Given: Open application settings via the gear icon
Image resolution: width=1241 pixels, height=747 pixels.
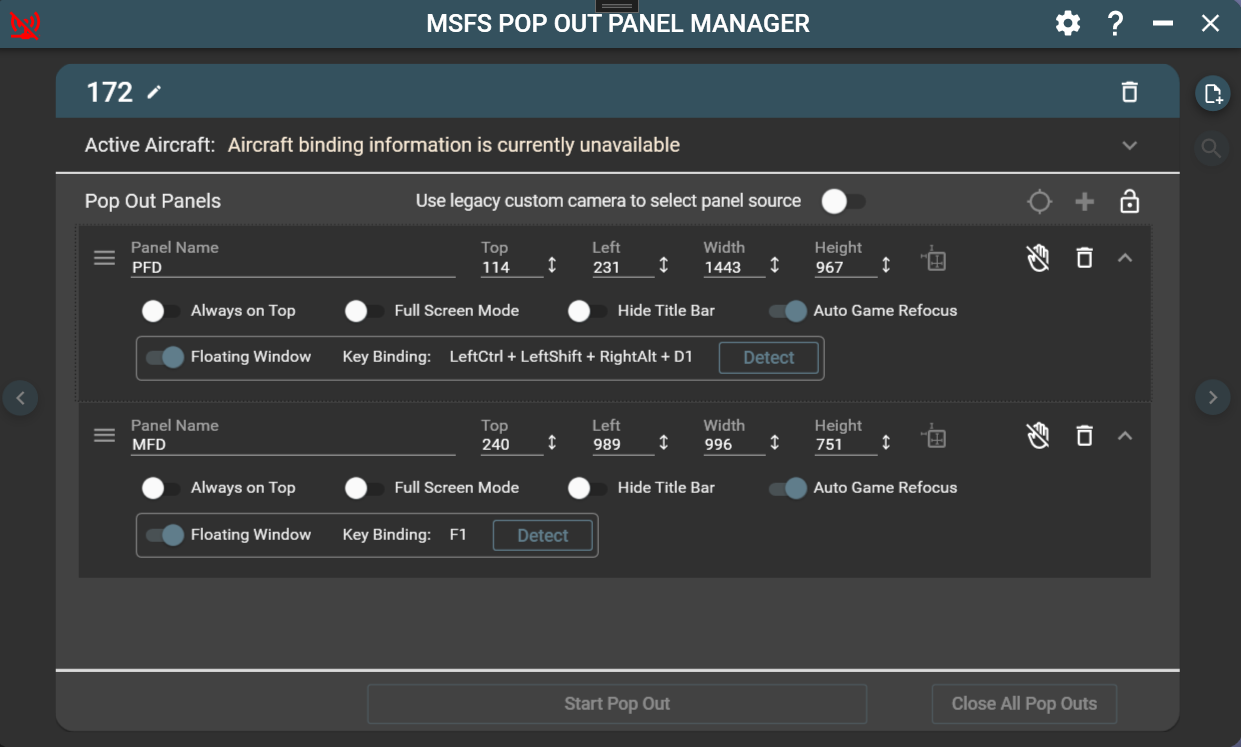Looking at the screenshot, I should pyautogui.click(x=1067, y=22).
